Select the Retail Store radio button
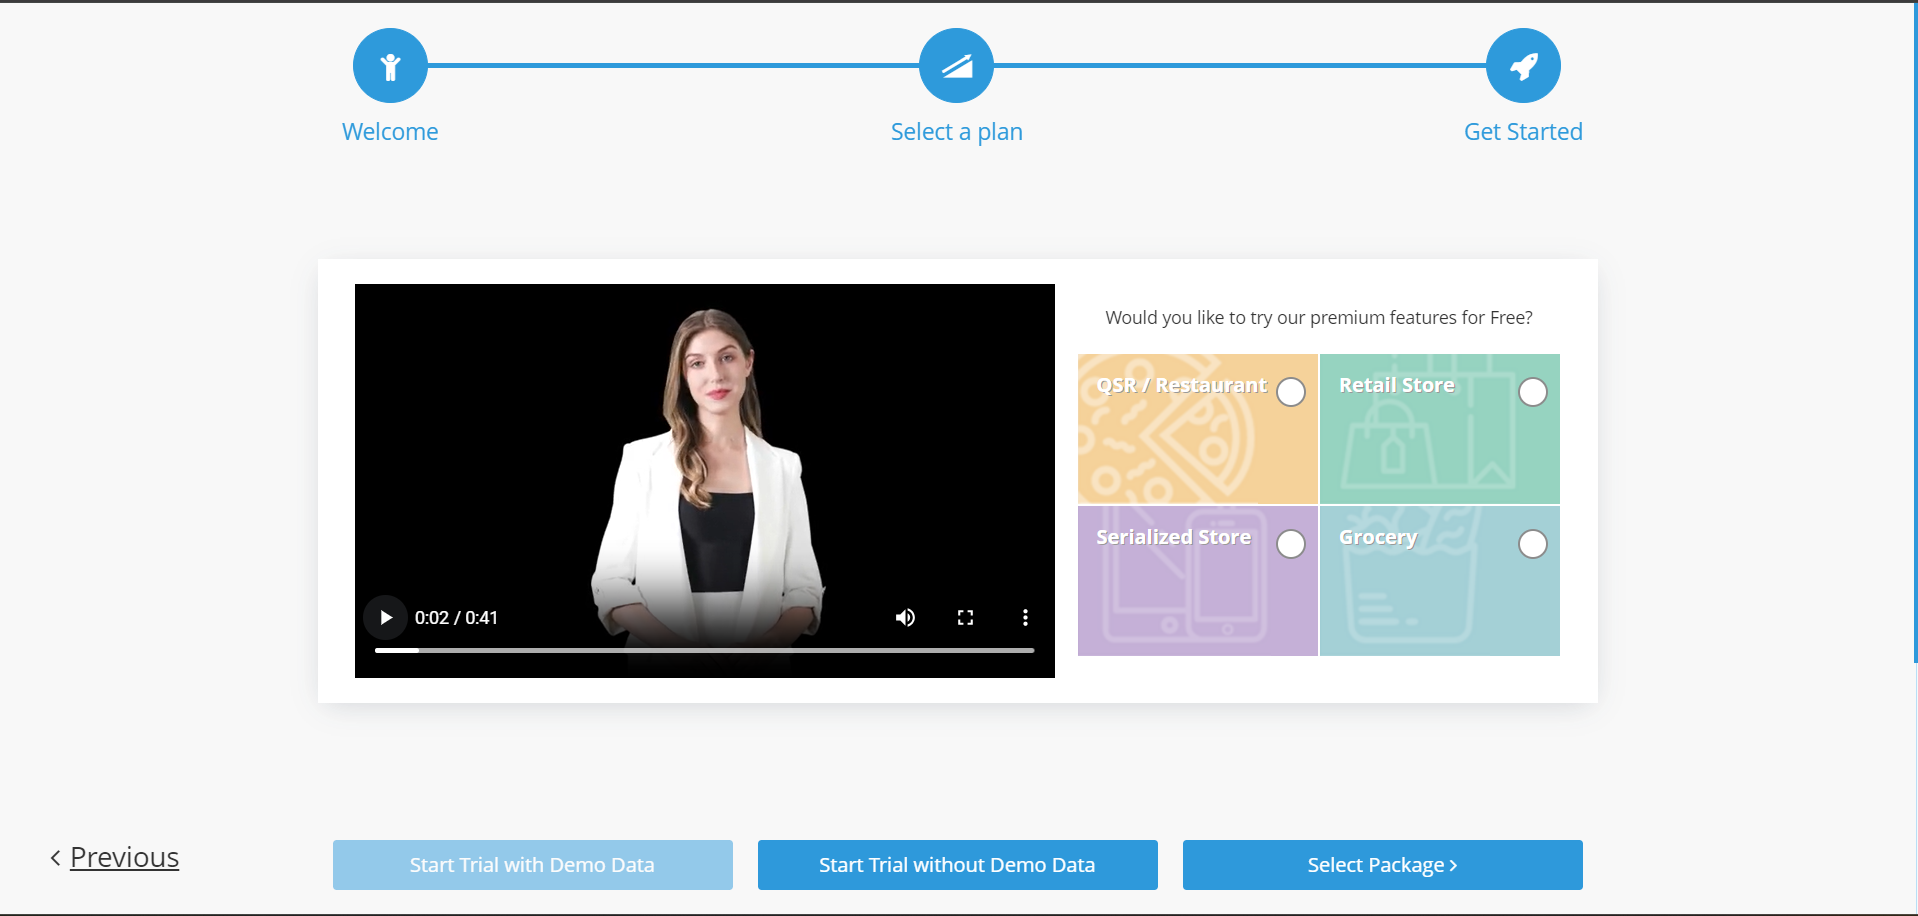1918x916 pixels. 1533,392
